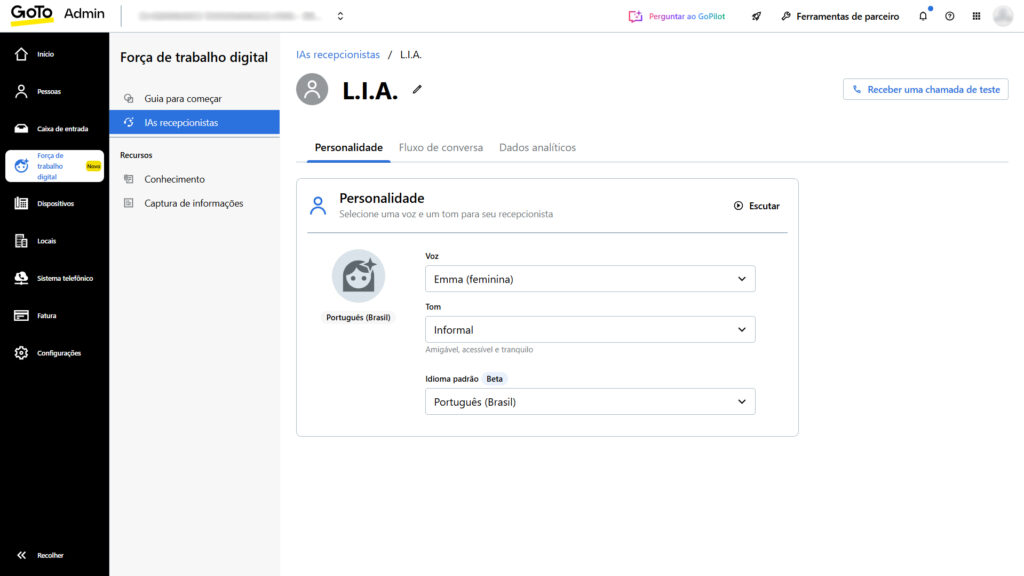Open the Idioma padrão dropdown
The image size is (1024, 576).
tap(590, 402)
